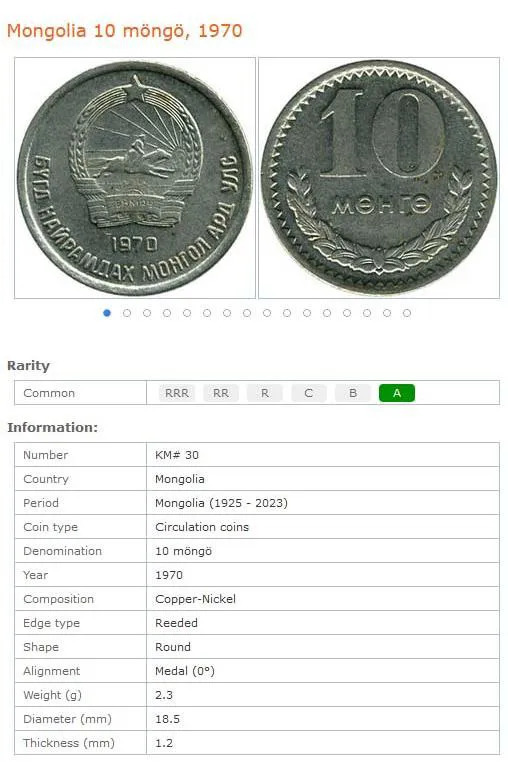508x762 pixels.
Task: Click the RRR rarity badge
Action: [x=176, y=393]
